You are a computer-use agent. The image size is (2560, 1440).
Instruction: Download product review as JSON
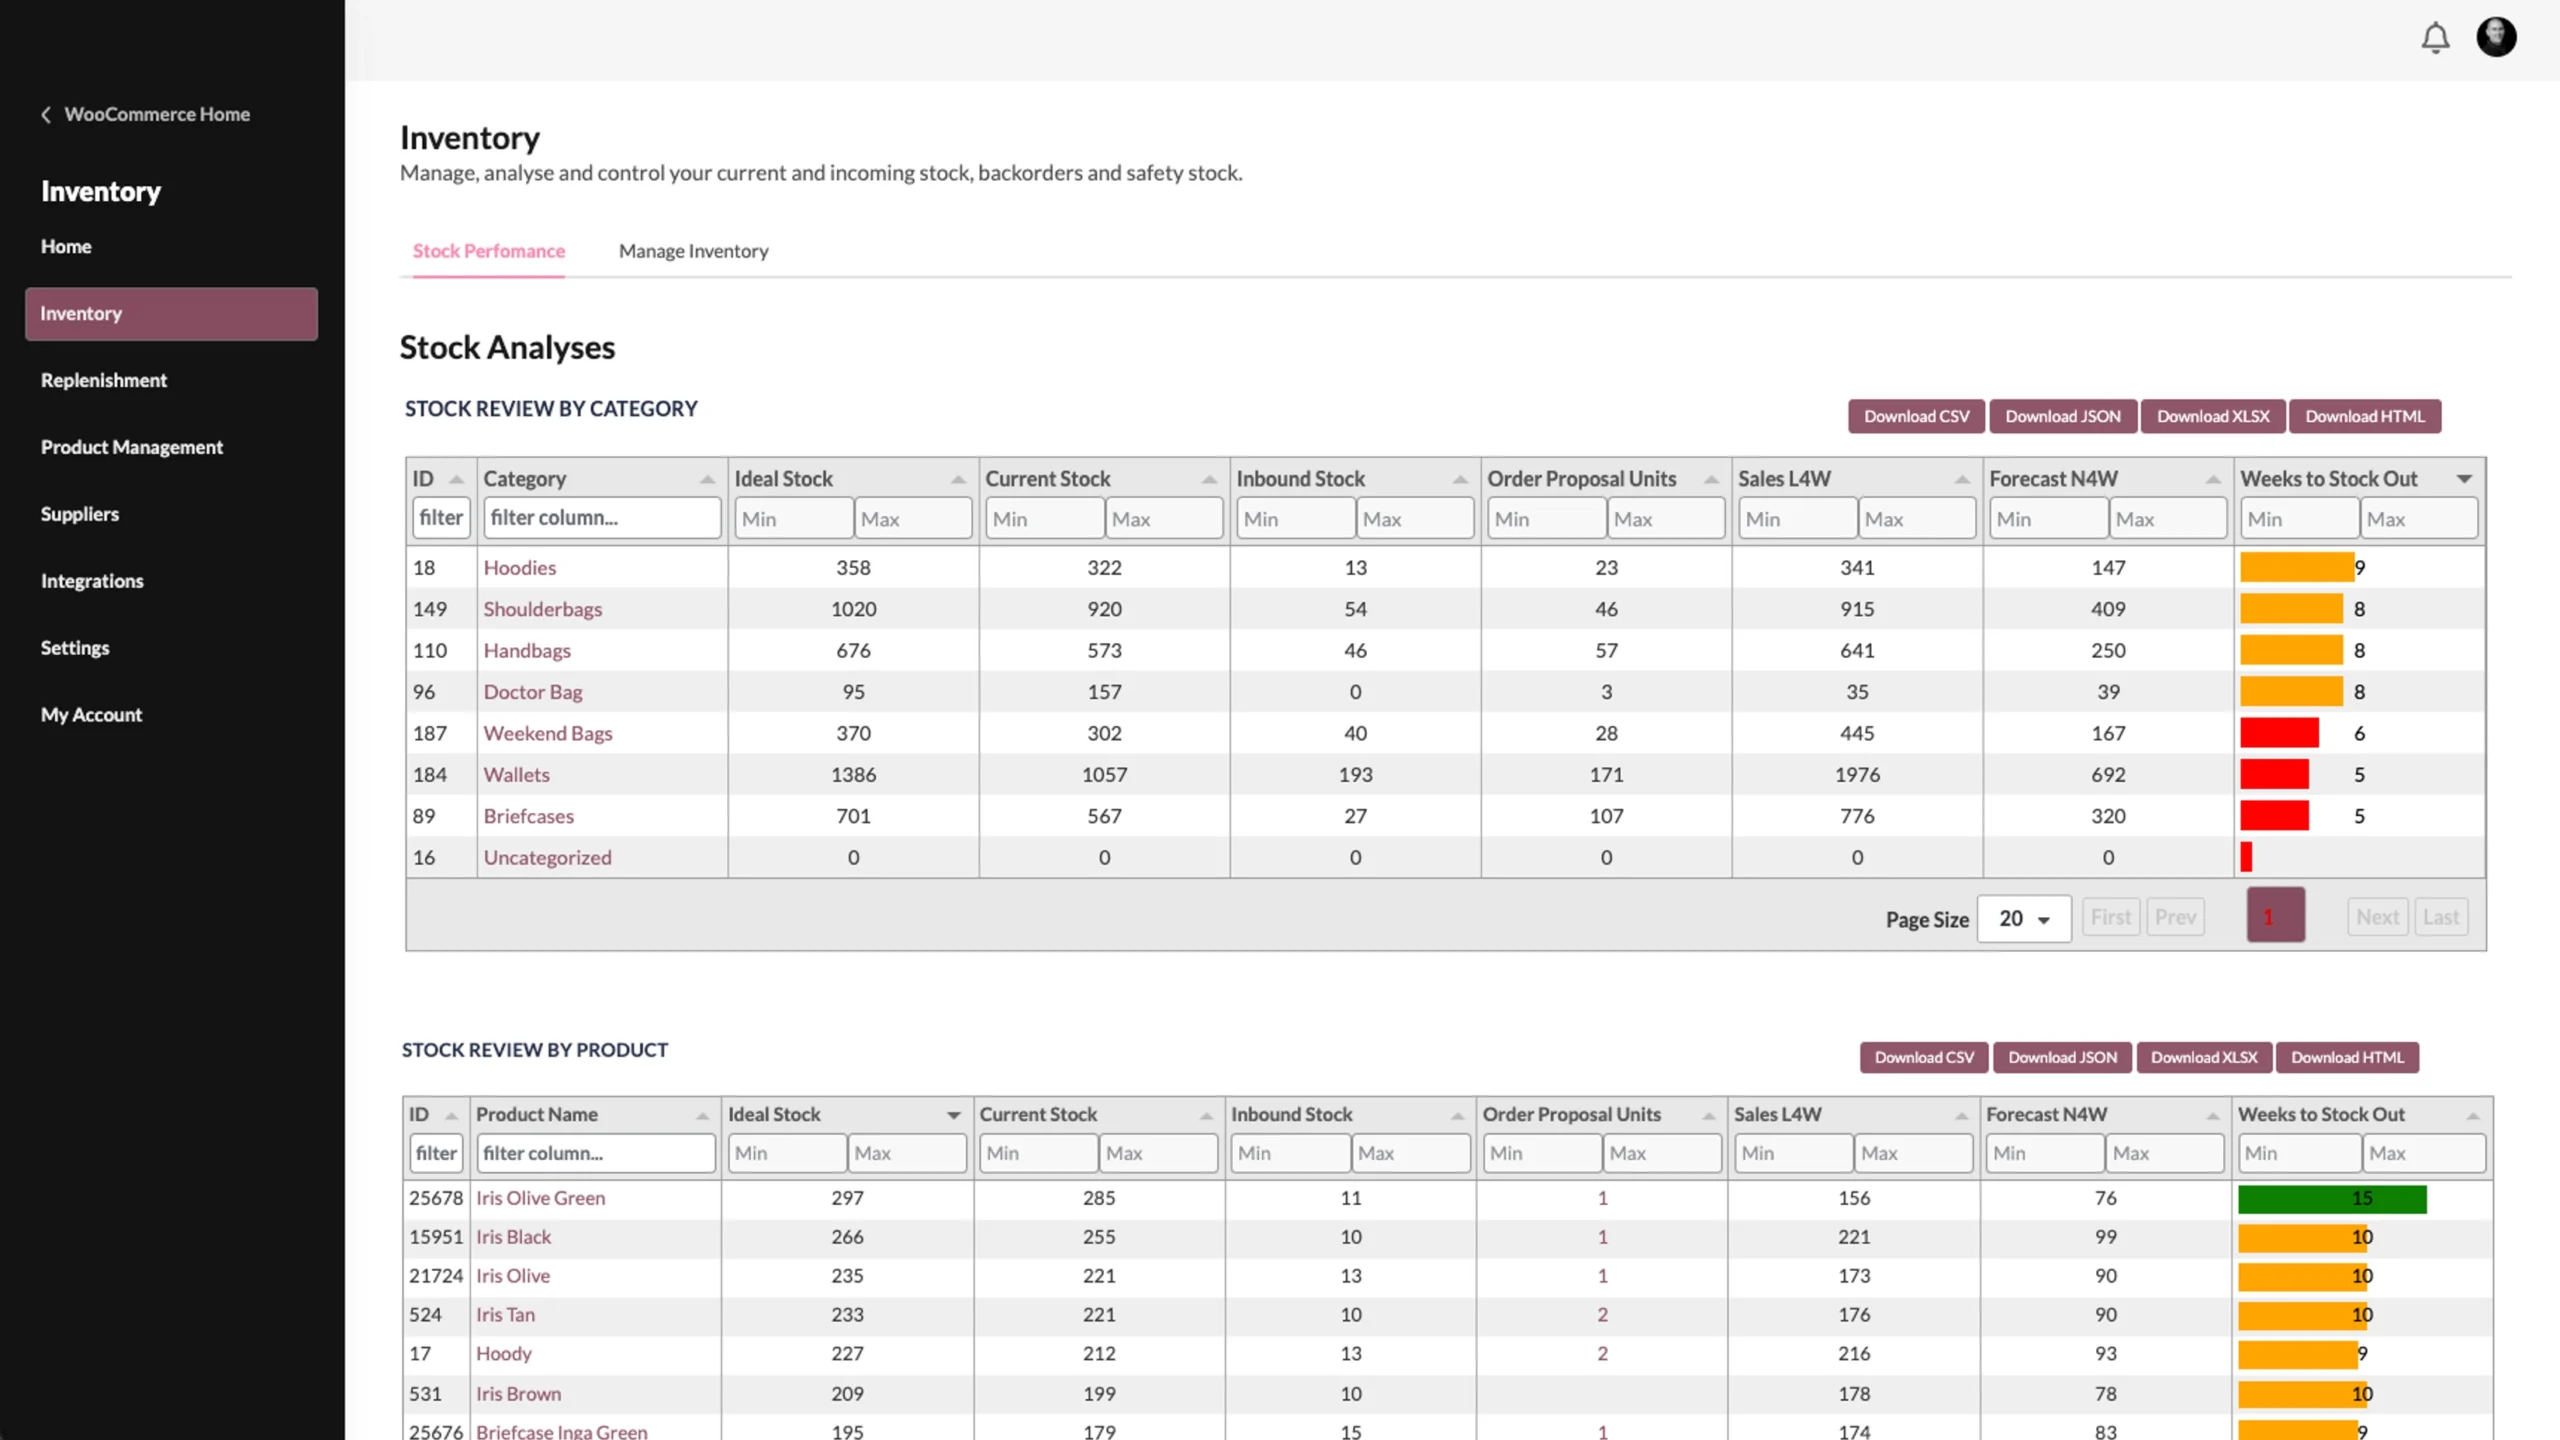pos(2062,1057)
